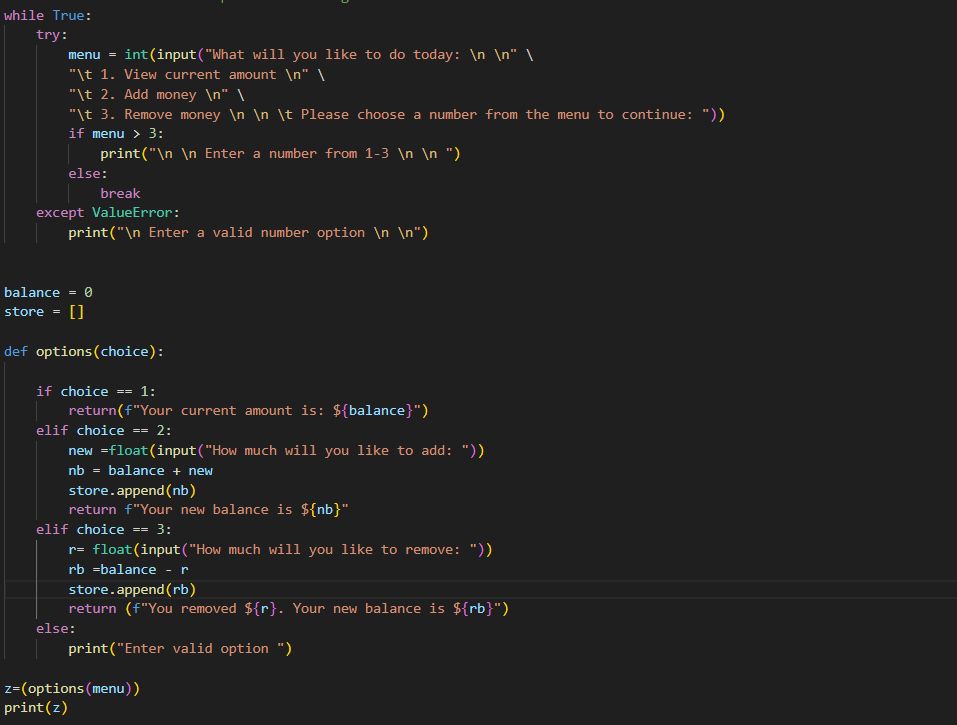Select the 'elif choice == 3:' line
The width and height of the screenshot is (957, 725).
click(104, 530)
